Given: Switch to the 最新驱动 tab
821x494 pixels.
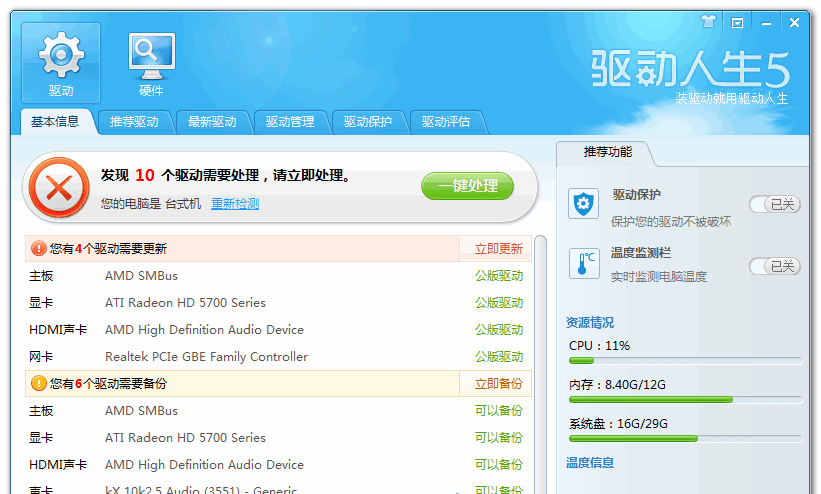Looking at the screenshot, I should (x=212, y=122).
